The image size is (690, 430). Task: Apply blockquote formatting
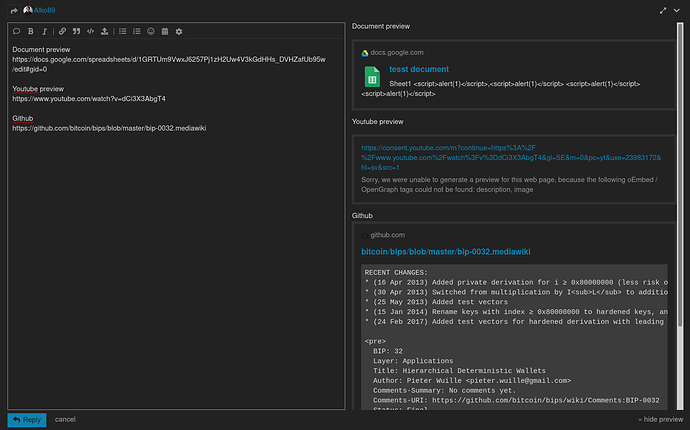(x=77, y=31)
